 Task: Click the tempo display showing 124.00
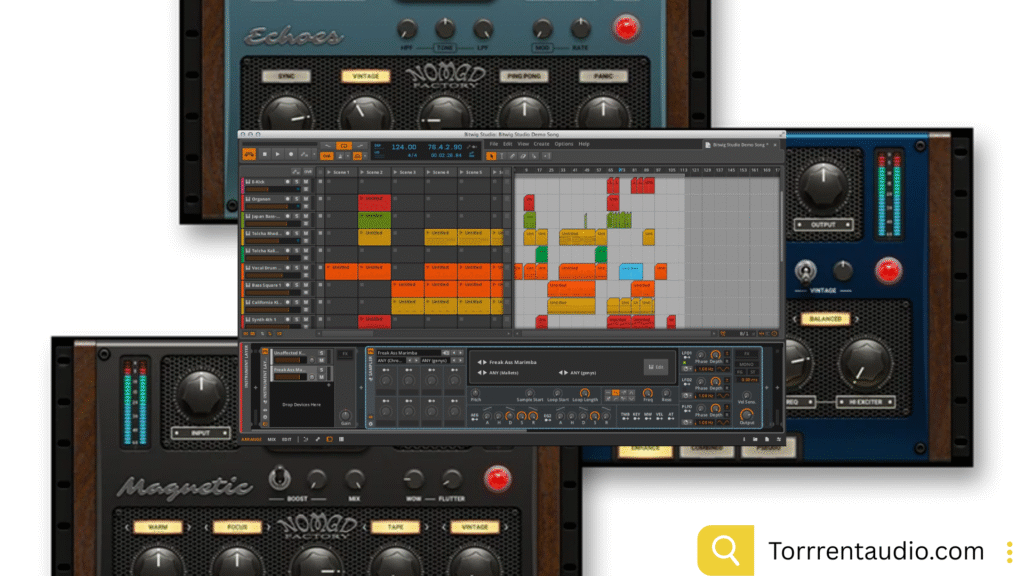click(x=402, y=147)
